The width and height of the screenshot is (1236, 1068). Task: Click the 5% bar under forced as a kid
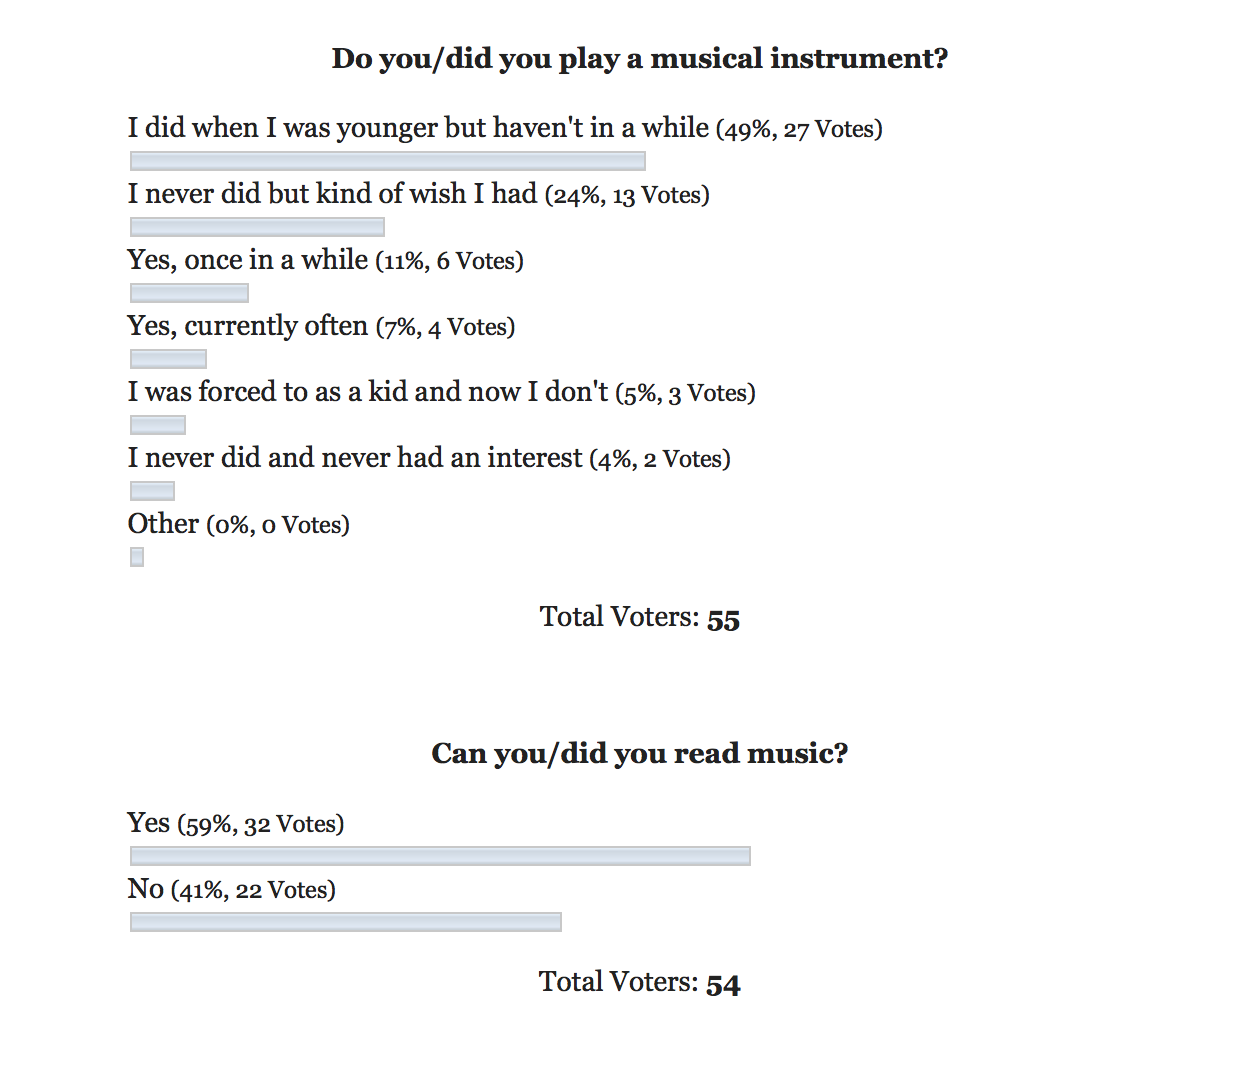point(158,425)
